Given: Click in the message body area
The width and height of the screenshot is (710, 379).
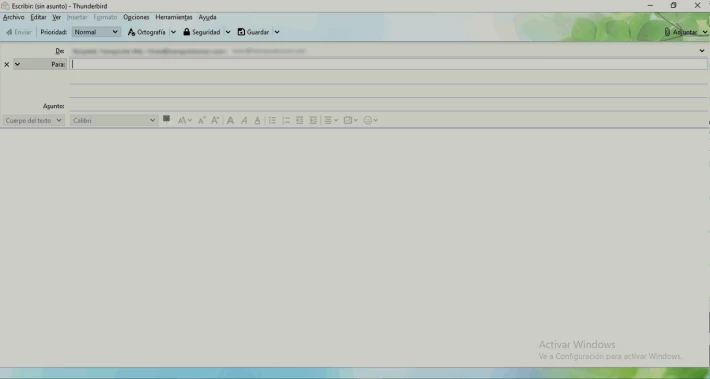Looking at the screenshot, I should pyautogui.click(x=354, y=247).
